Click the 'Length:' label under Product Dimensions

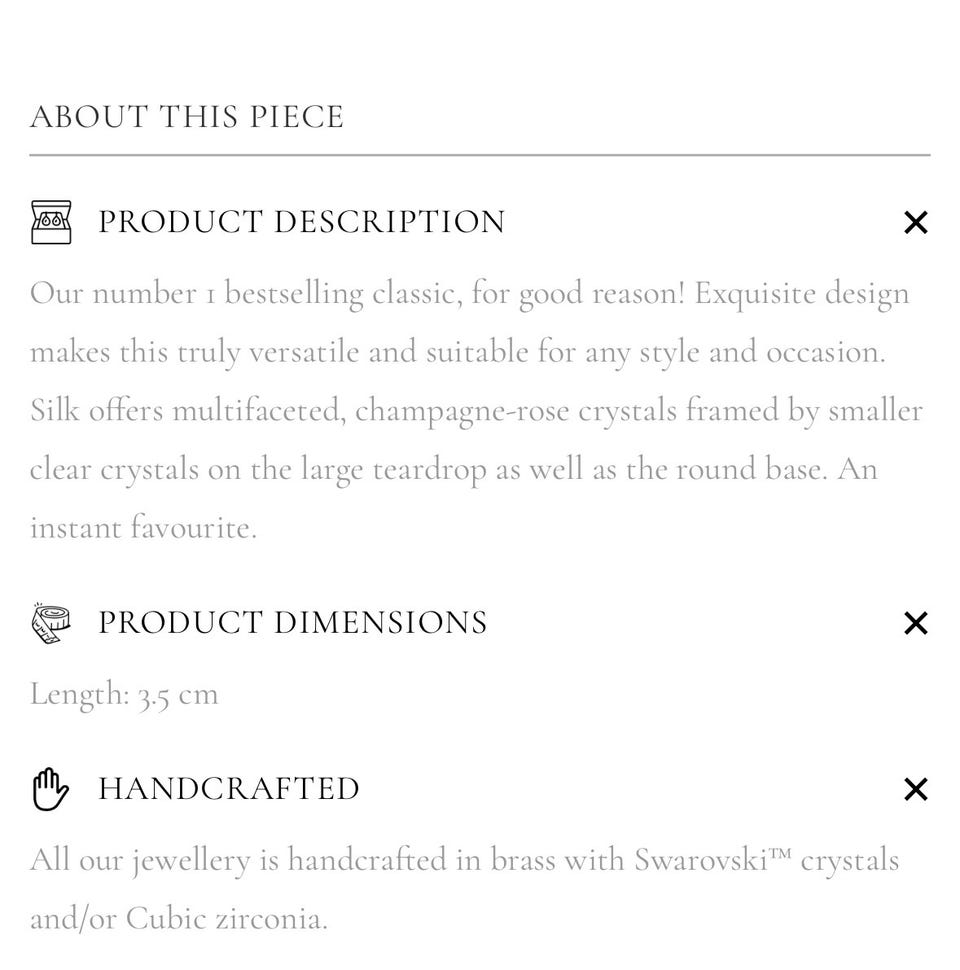pyautogui.click(x=80, y=694)
